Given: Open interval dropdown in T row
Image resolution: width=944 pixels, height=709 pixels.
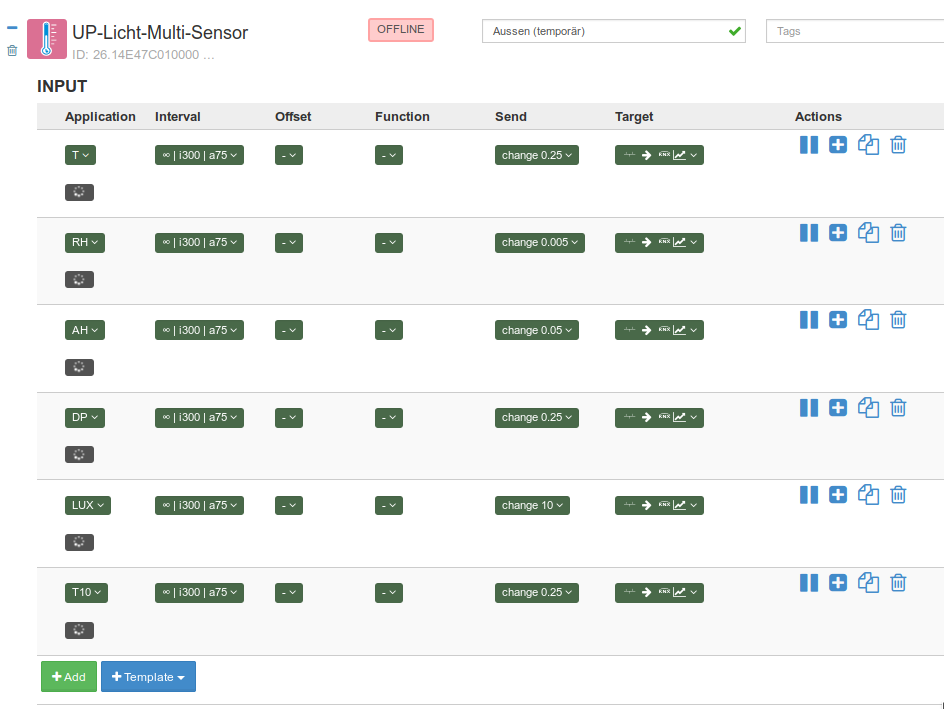Looking at the screenshot, I should [x=199, y=155].
